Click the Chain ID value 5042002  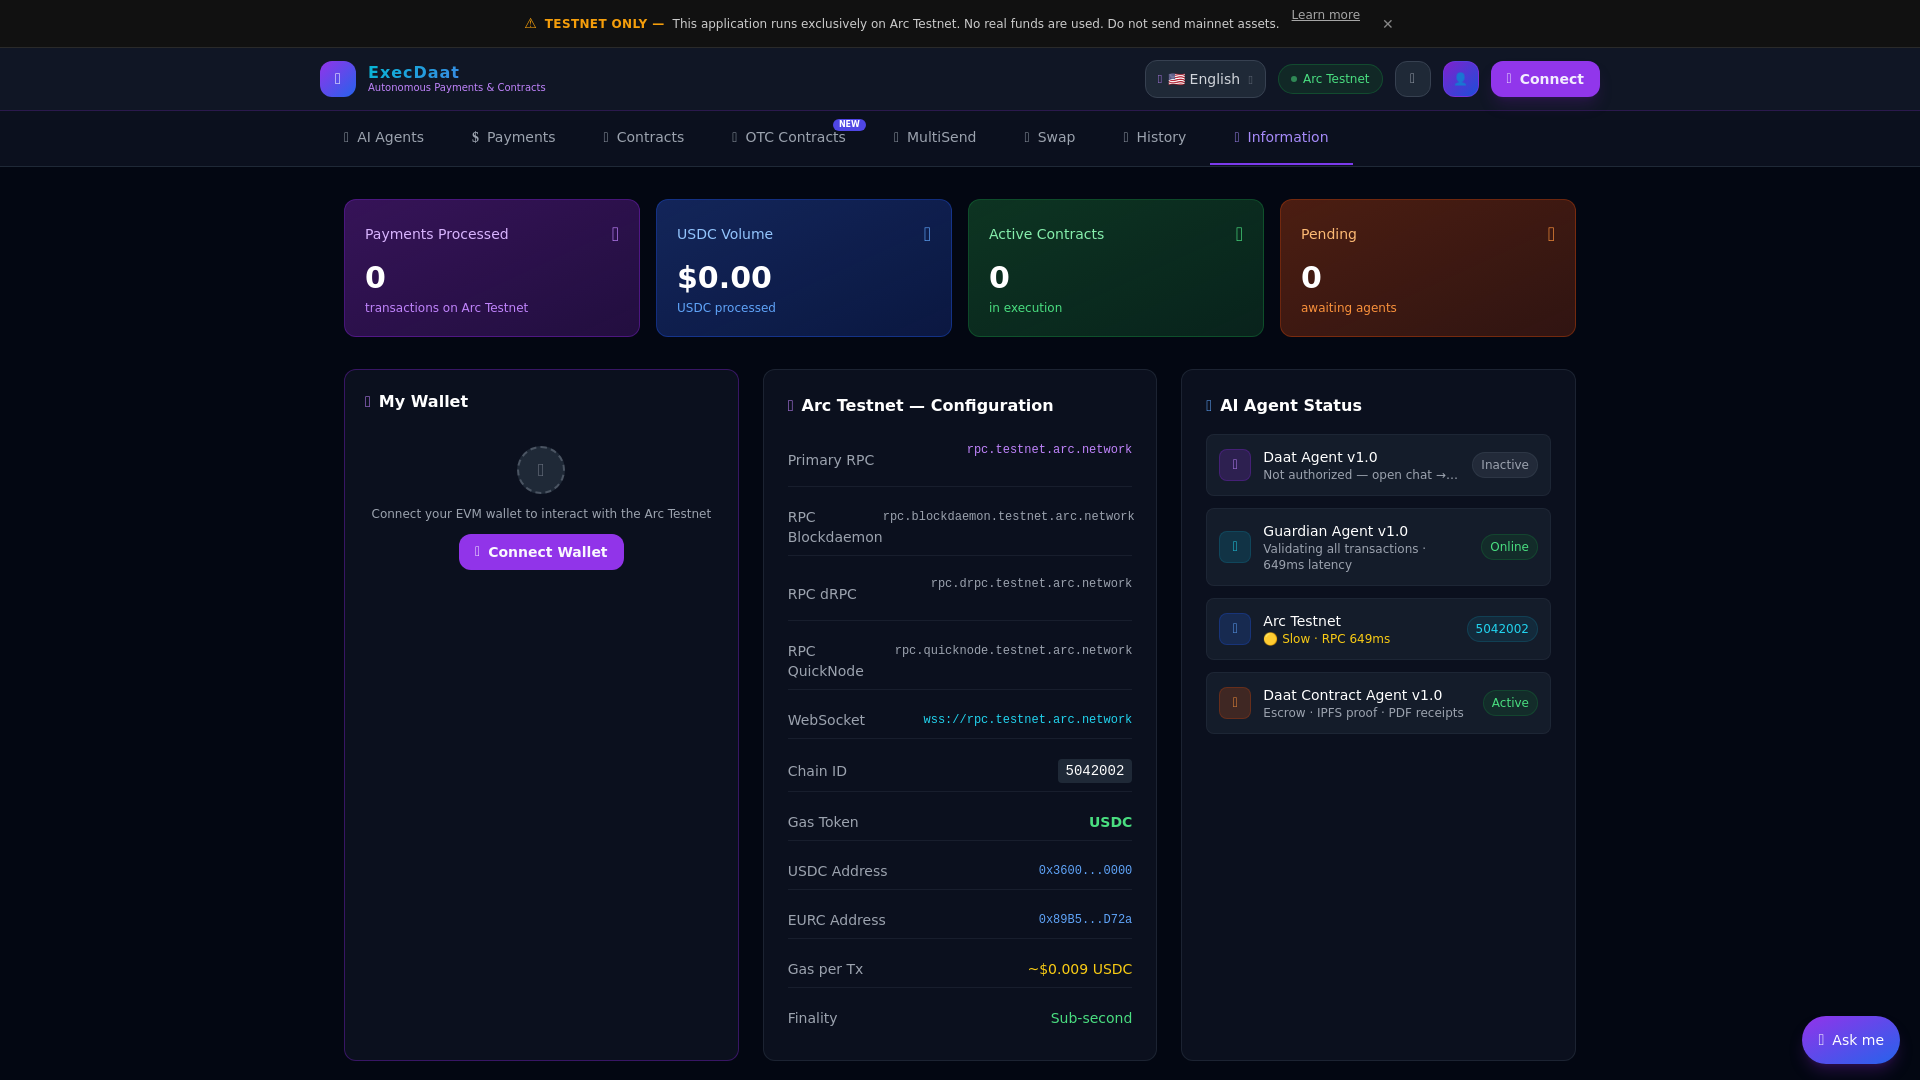(1095, 771)
